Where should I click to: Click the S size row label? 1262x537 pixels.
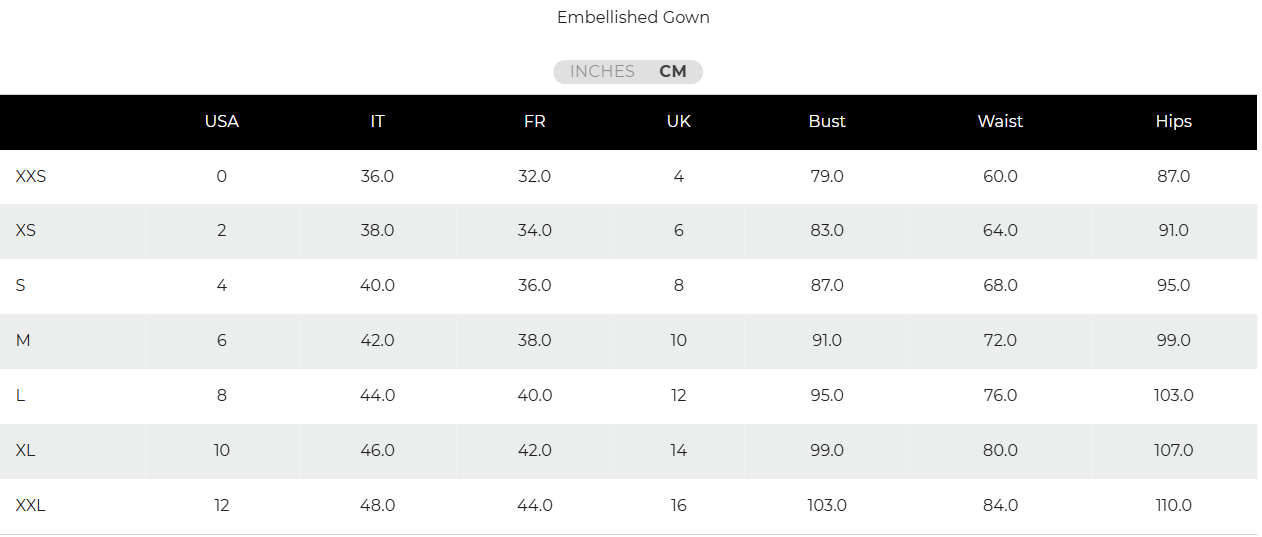tap(21, 286)
